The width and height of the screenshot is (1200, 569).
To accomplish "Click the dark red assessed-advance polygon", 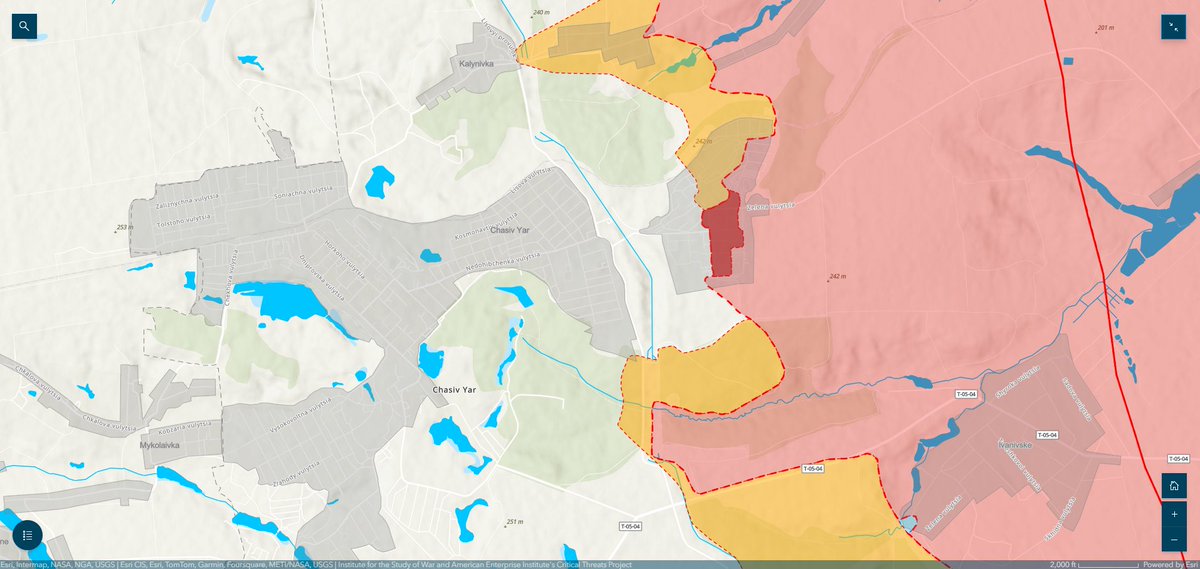I will tap(723, 237).
